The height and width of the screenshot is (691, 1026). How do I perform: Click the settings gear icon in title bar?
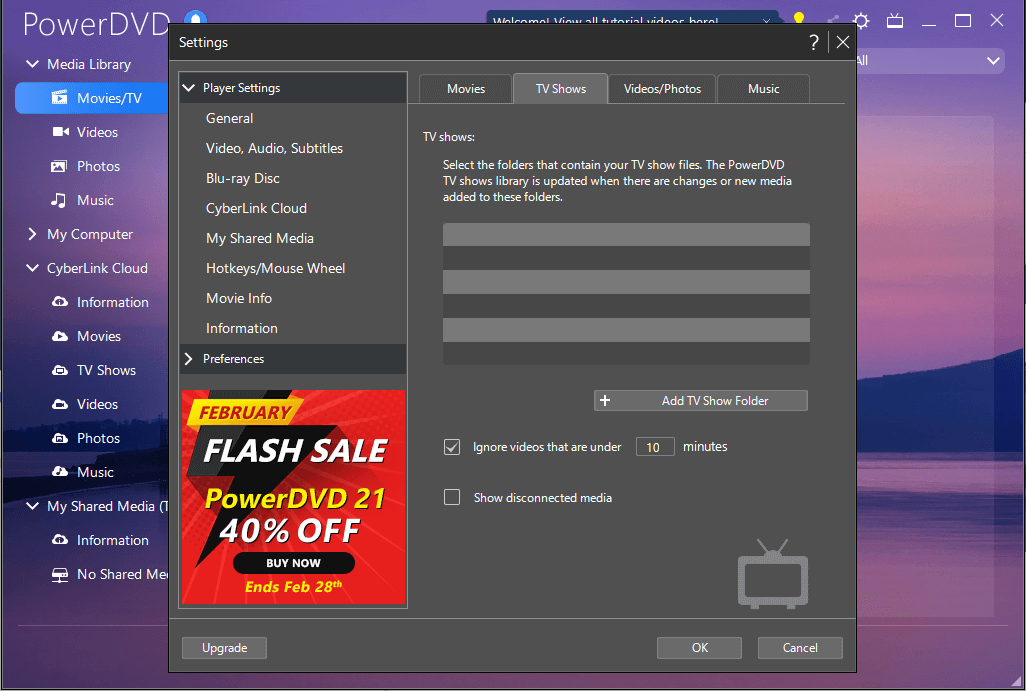coord(861,21)
